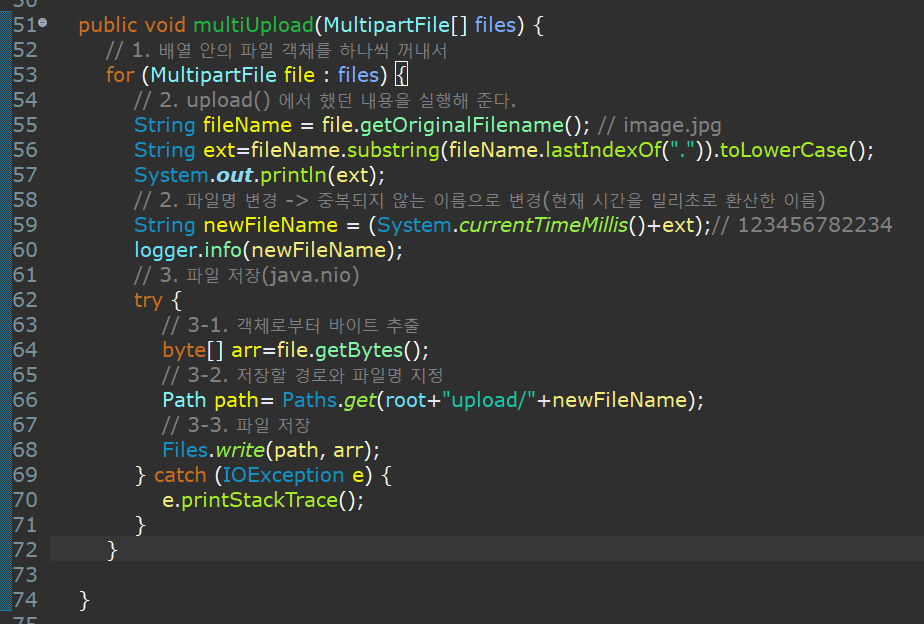Click the closing brace on line 74
Viewport: 924px width, 624px height.
pos(84,600)
